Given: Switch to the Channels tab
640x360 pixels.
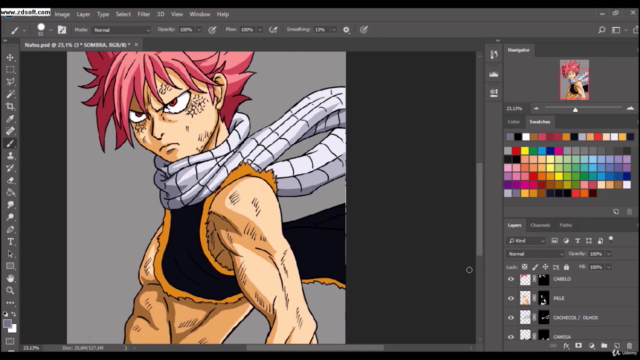Looking at the screenshot, I should (540, 225).
